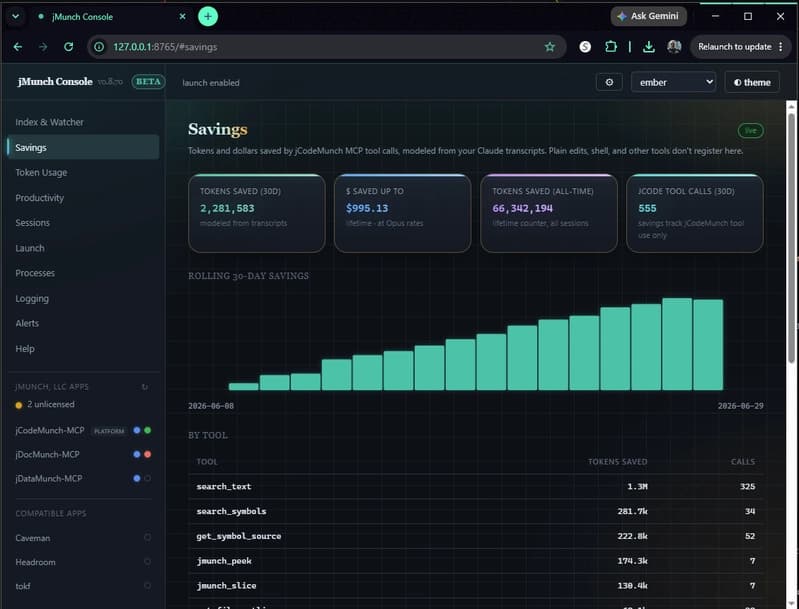Click jDataMunch-MCP empty status circle

[148, 478]
